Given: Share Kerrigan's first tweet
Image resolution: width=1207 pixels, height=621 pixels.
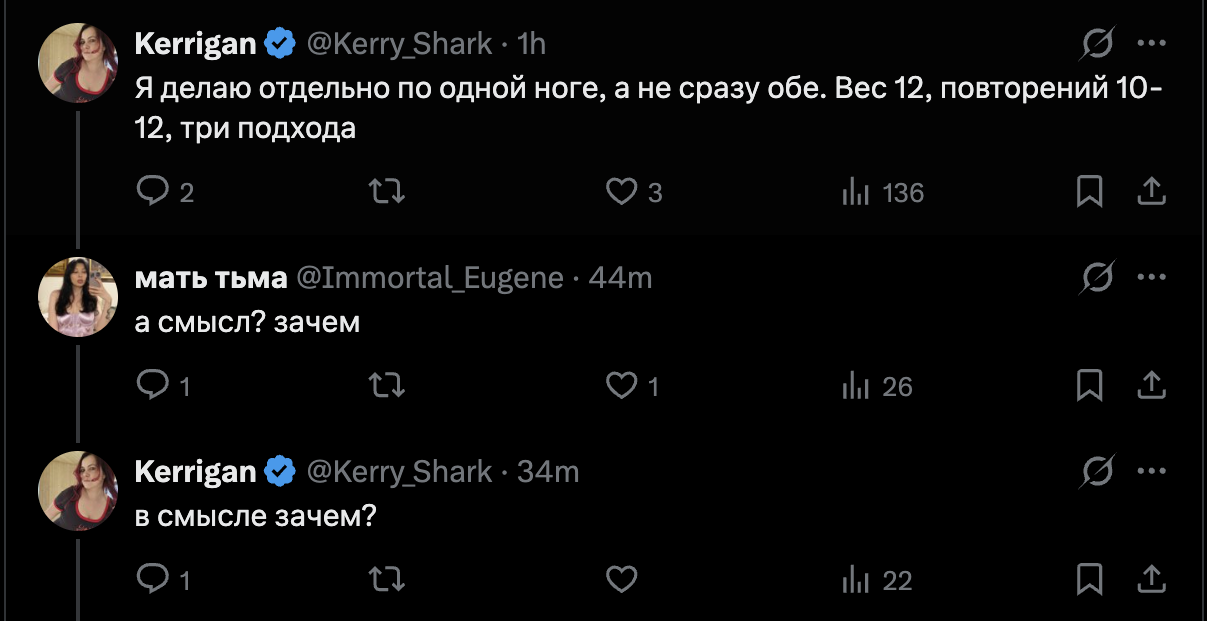Looking at the screenshot, I should pos(1151,190).
